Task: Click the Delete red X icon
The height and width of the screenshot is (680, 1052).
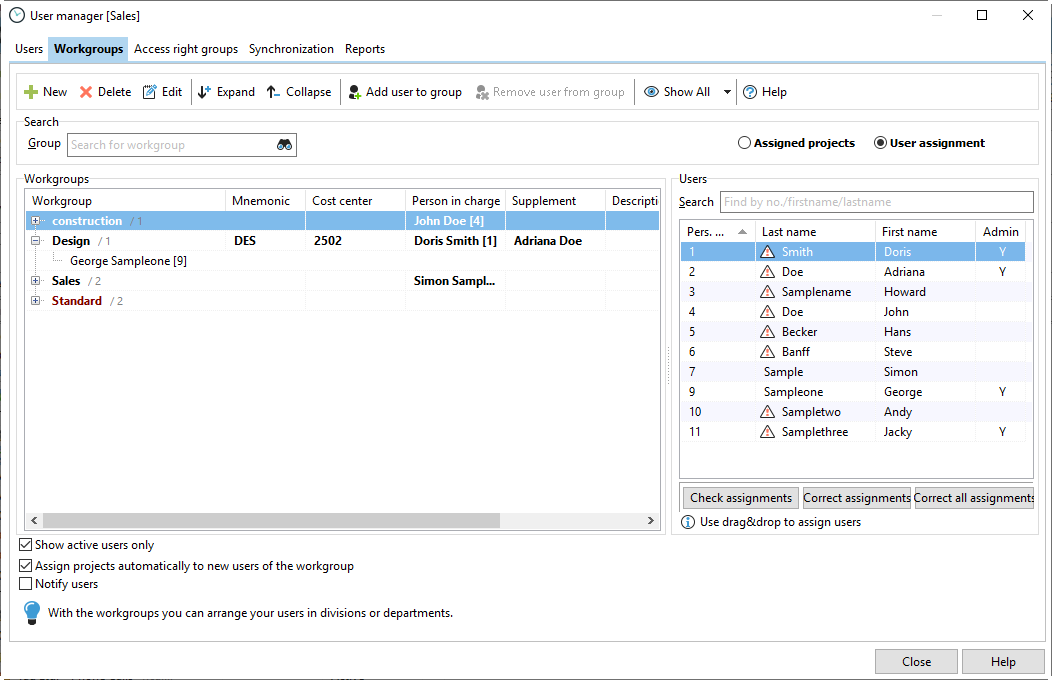Action: click(86, 92)
